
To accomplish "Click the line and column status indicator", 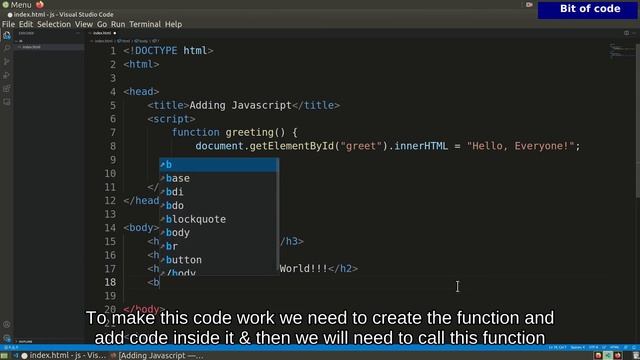I will pos(557,347).
